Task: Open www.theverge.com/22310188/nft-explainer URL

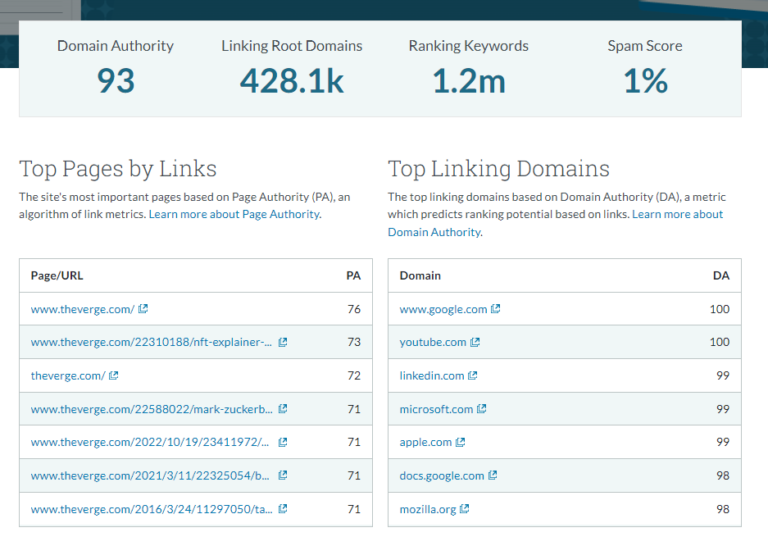Action: [x=151, y=342]
